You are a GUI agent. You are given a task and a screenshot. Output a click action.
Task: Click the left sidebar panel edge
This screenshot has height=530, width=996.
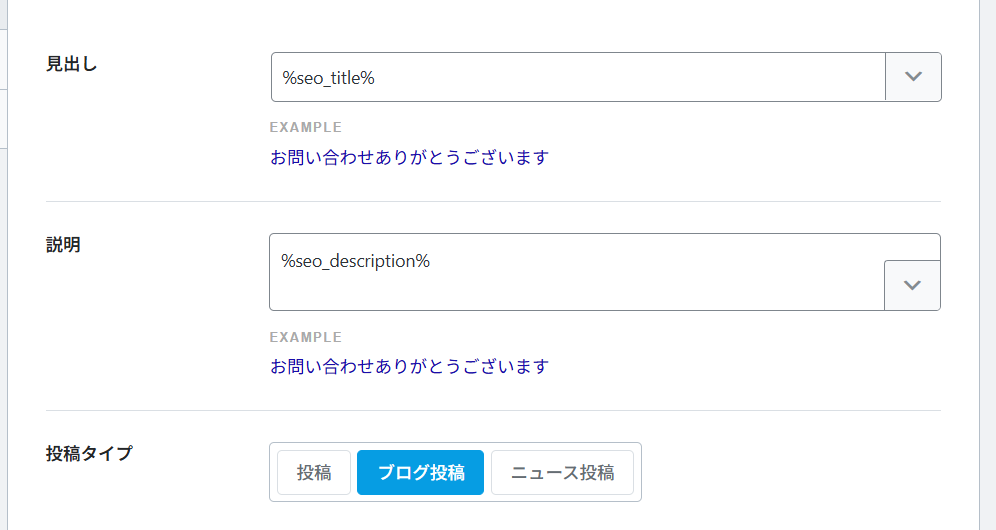coord(5,265)
